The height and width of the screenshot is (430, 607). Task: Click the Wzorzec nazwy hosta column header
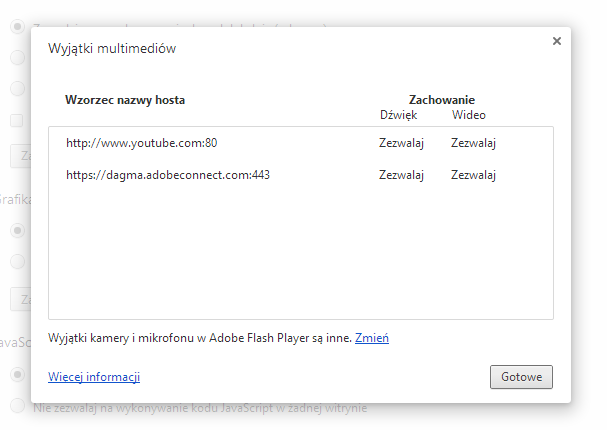point(125,100)
